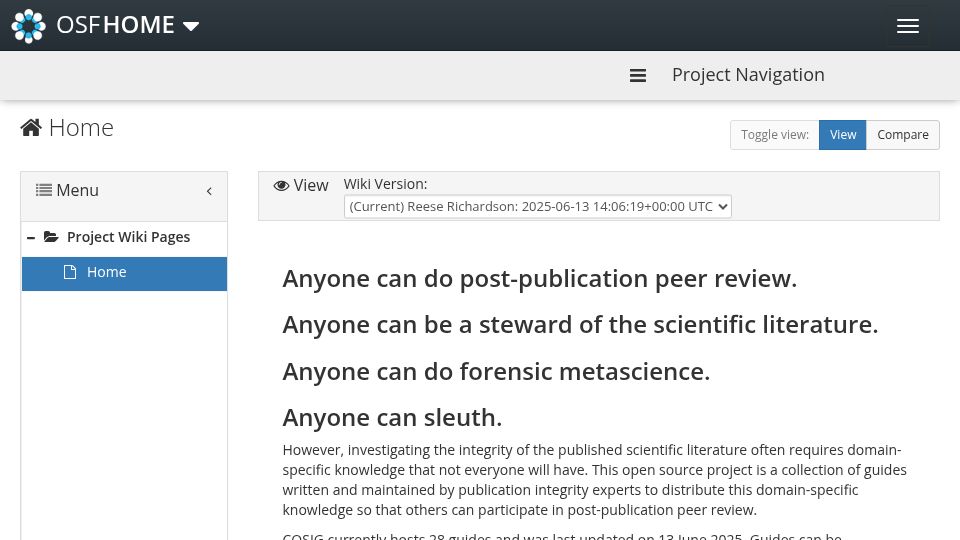Image resolution: width=960 pixels, height=540 pixels.
Task: Open the OSF HOME dropdown arrow
Action: pyautogui.click(x=191, y=26)
